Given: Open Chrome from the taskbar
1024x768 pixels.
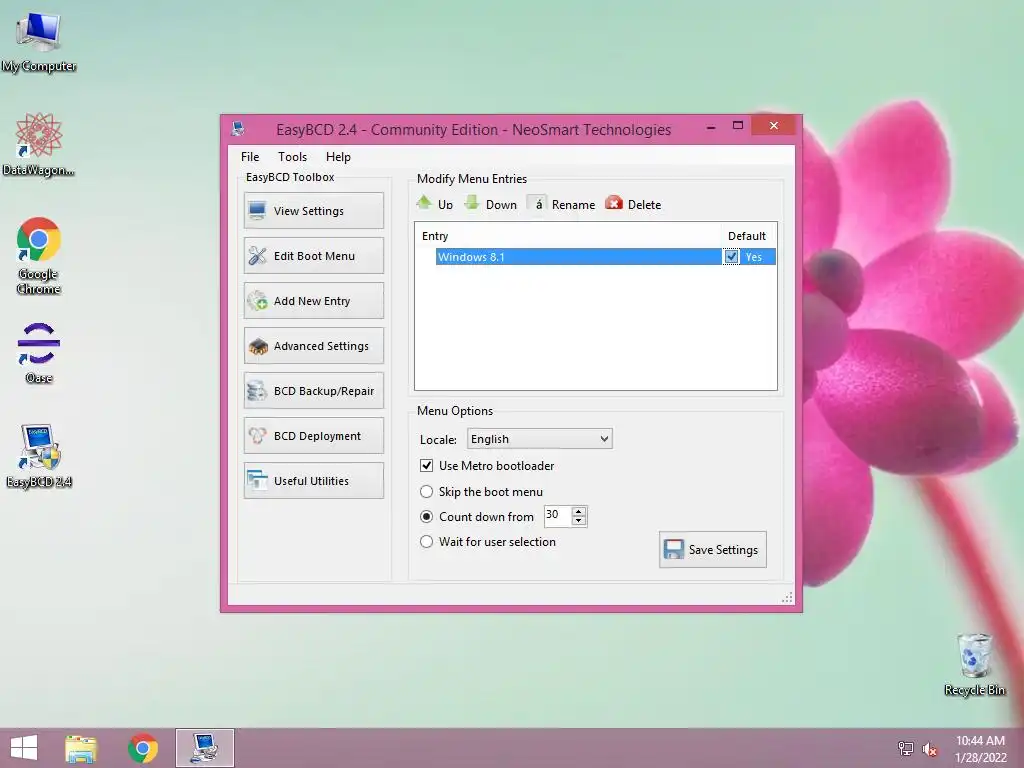Looking at the screenshot, I should tap(143, 748).
